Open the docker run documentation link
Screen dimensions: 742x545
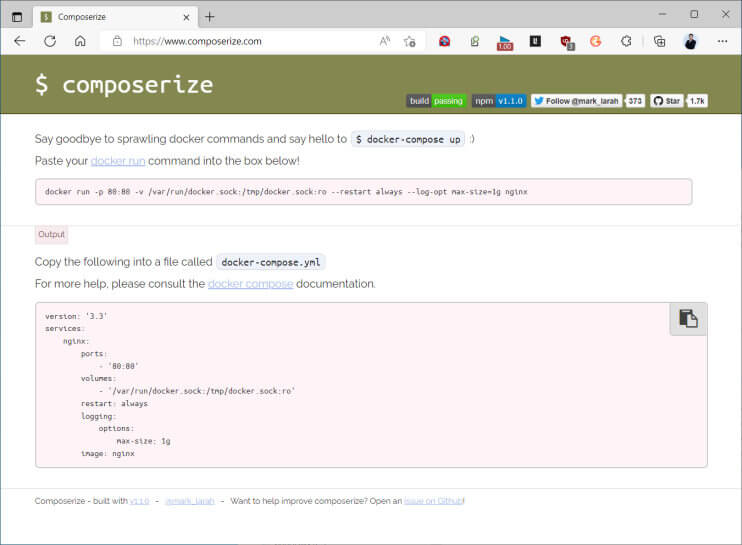tap(118, 161)
